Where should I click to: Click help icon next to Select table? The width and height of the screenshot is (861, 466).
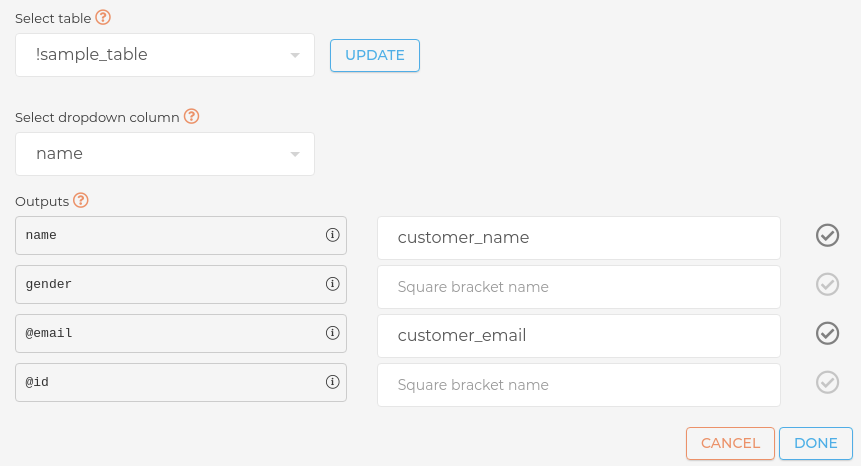pos(102,18)
